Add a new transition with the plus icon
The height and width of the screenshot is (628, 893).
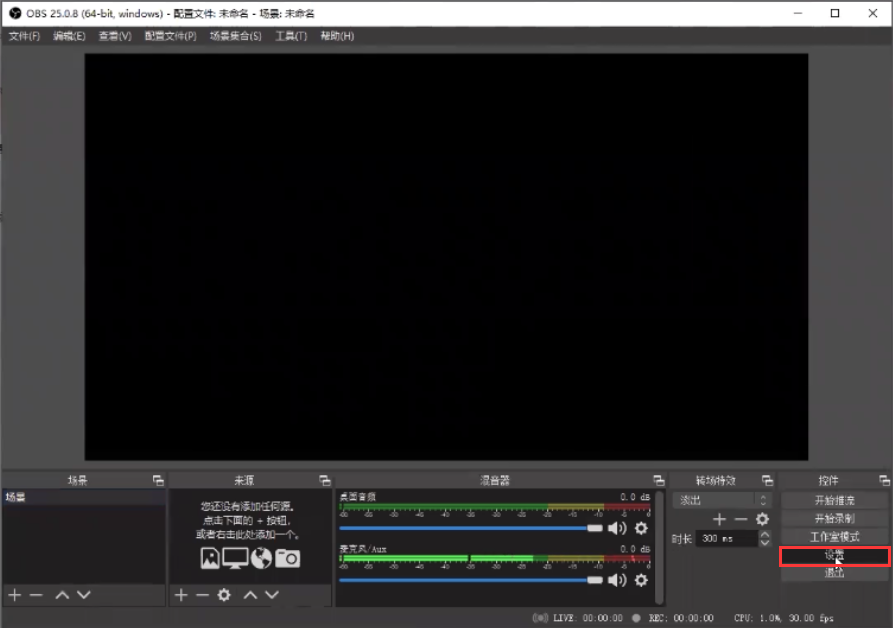pos(720,518)
